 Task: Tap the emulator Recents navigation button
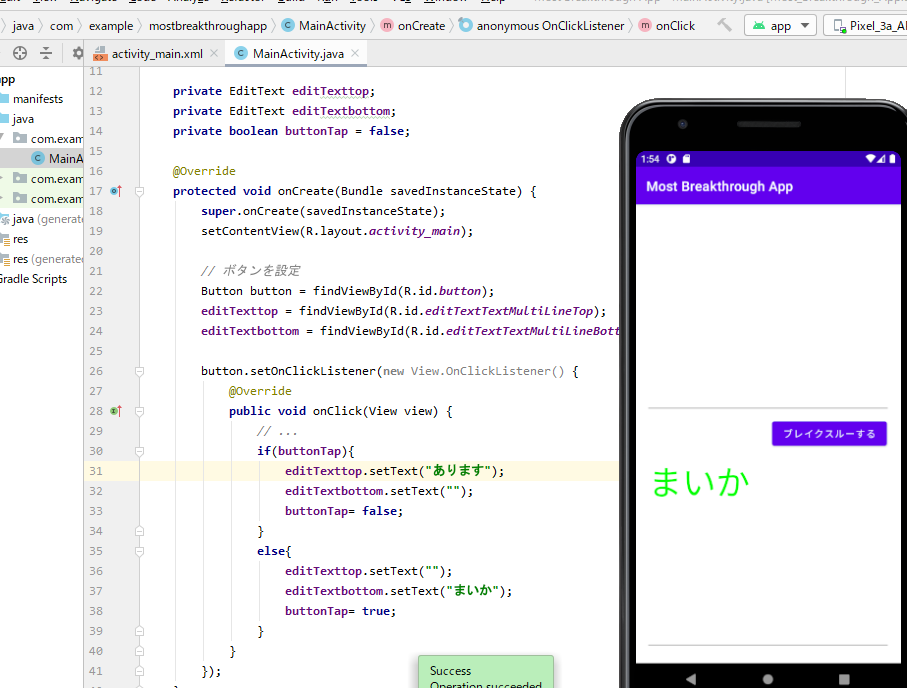coord(845,679)
